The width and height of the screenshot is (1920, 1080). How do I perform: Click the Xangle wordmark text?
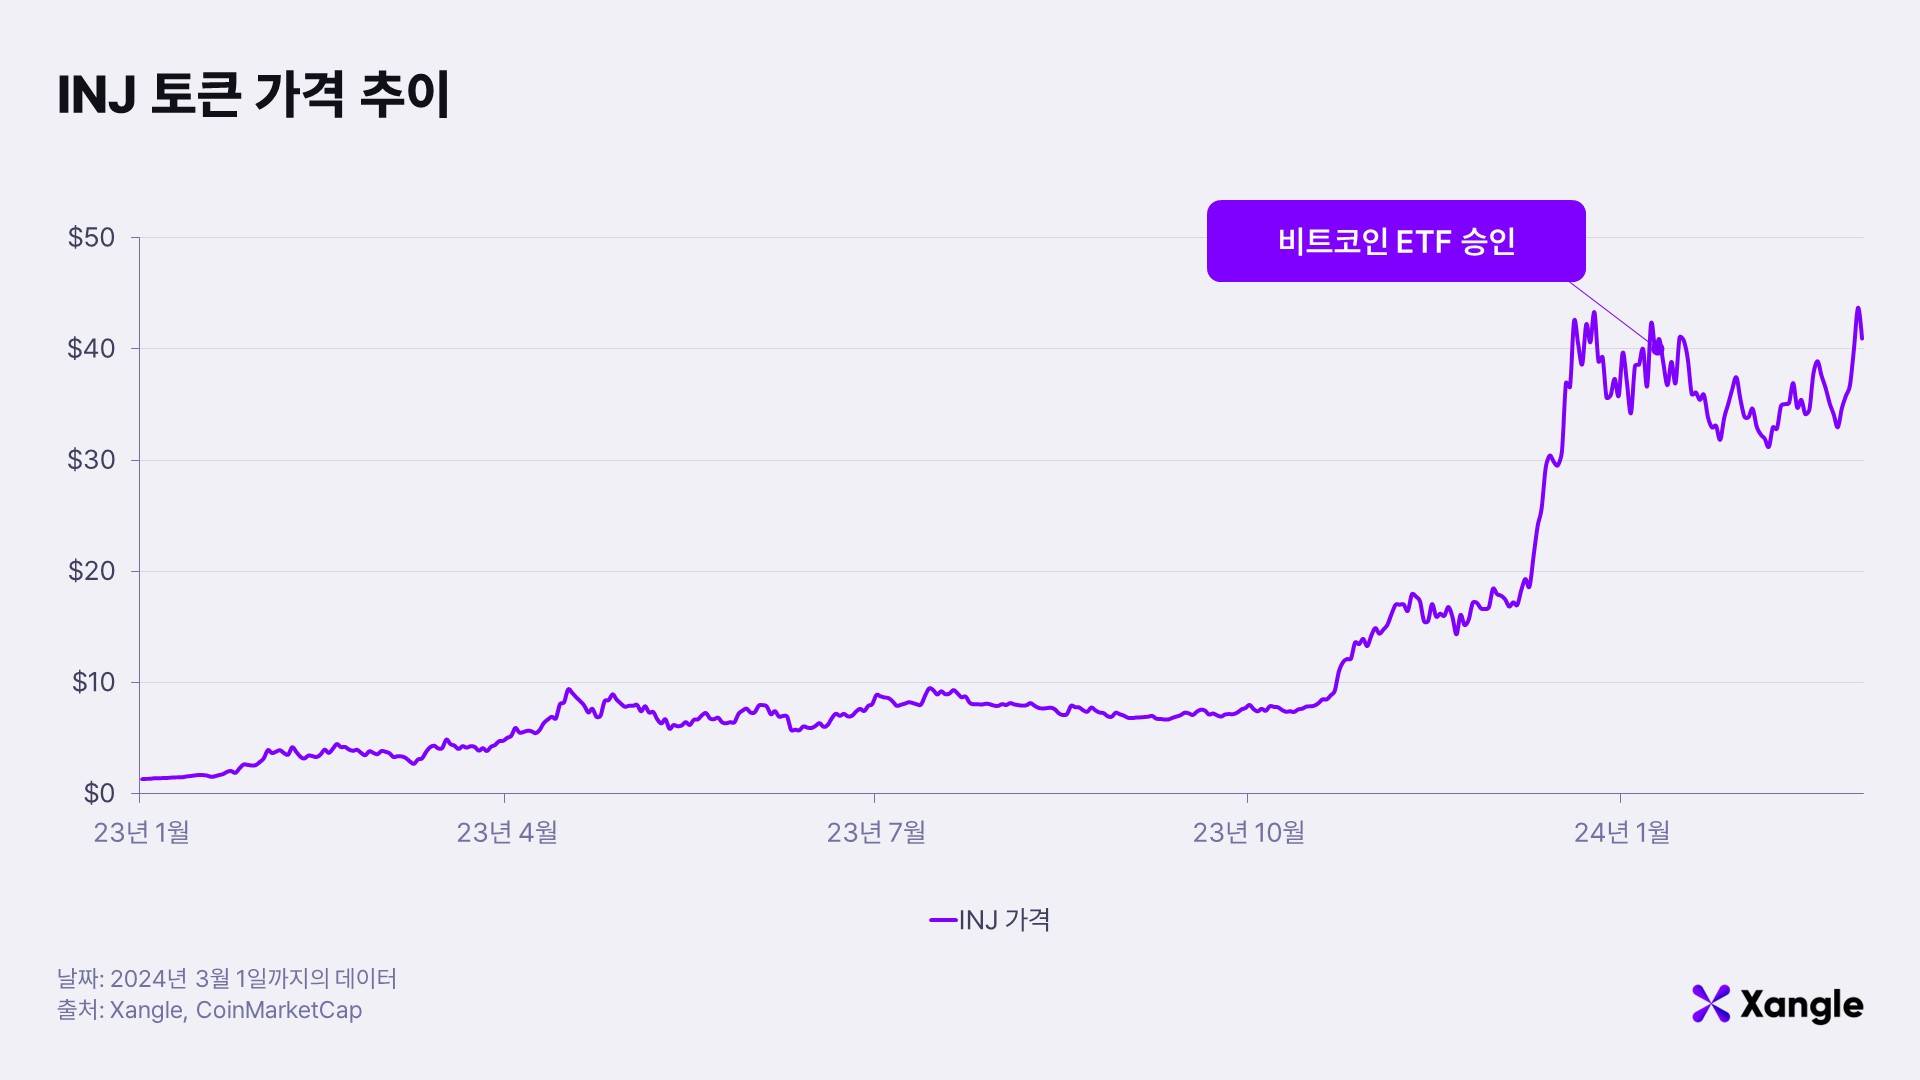click(1802, 1005)
